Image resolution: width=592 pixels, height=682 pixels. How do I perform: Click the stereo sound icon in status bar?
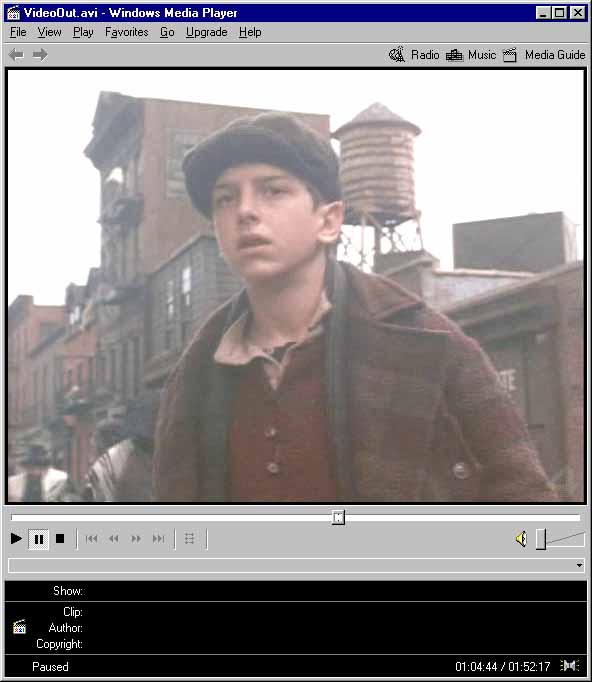(x=569, y=665)
